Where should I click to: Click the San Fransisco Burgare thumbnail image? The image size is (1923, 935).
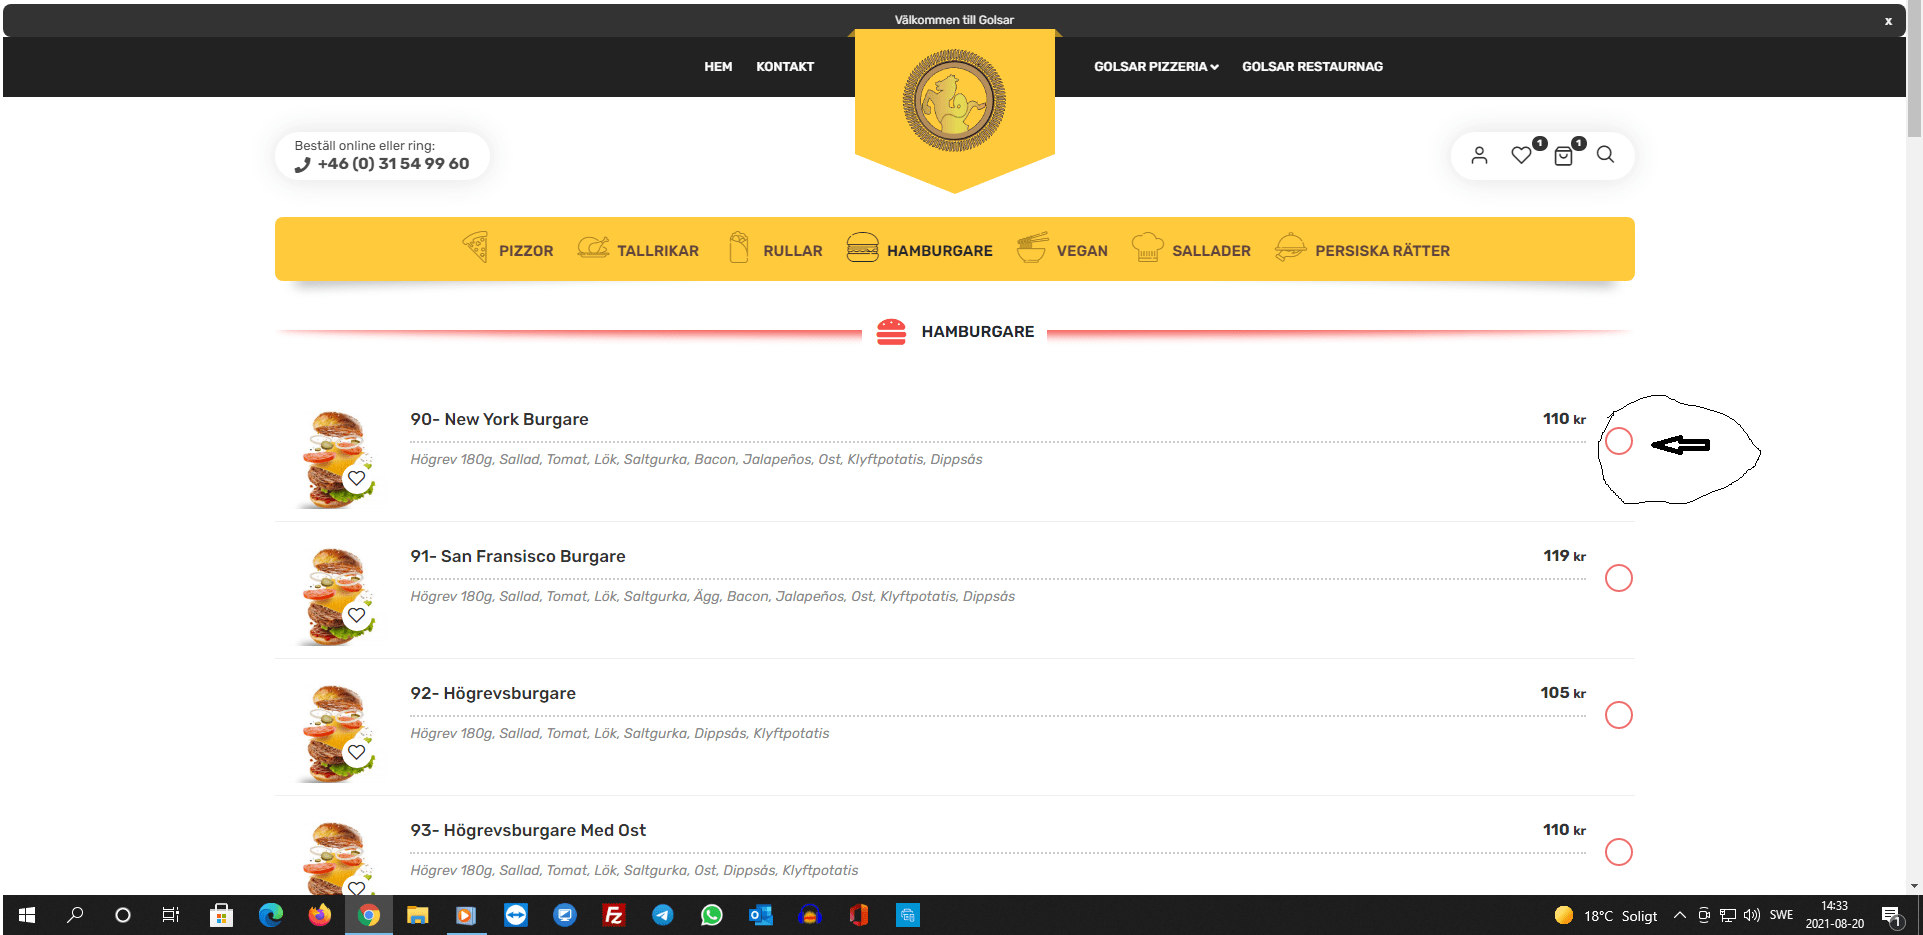336,596
